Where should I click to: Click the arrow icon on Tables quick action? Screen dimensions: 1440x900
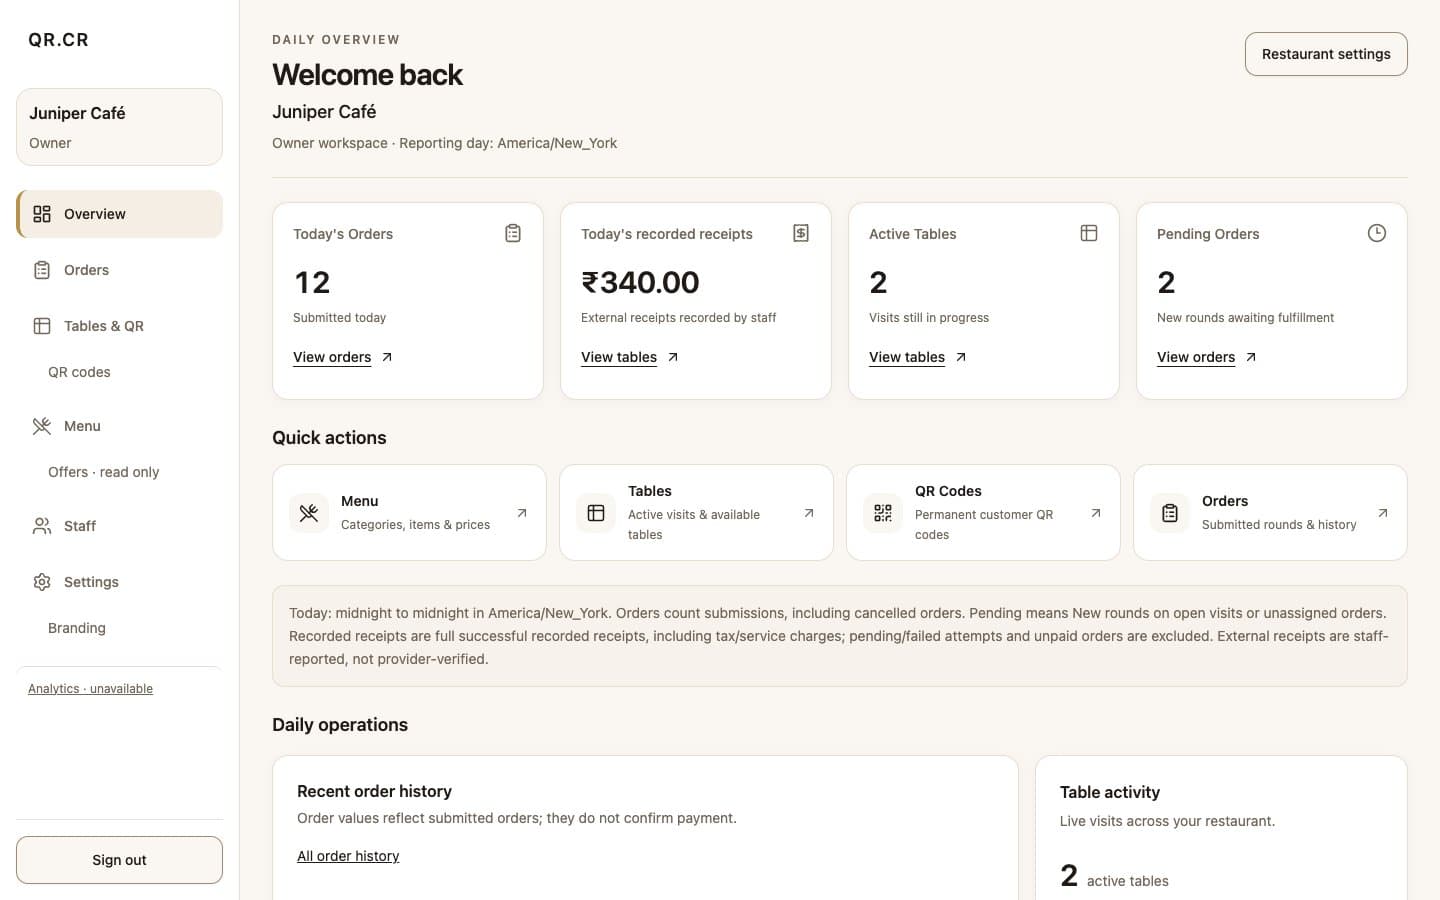coord(809,513)
